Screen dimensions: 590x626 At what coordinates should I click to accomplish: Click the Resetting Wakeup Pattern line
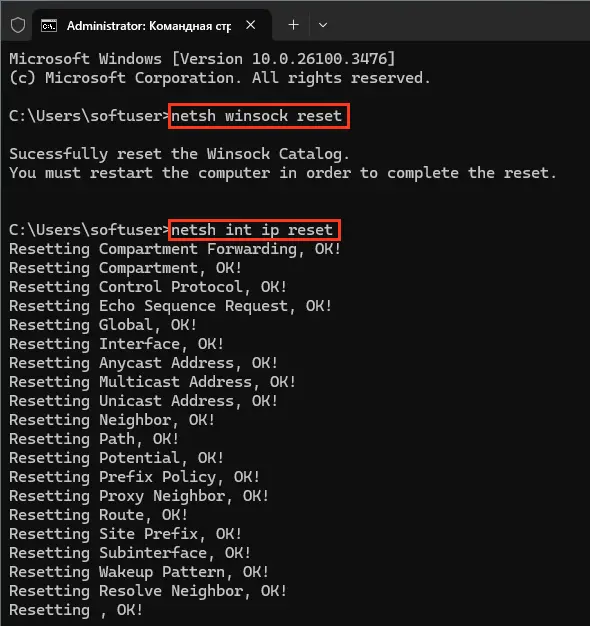(x=139, y=572)
